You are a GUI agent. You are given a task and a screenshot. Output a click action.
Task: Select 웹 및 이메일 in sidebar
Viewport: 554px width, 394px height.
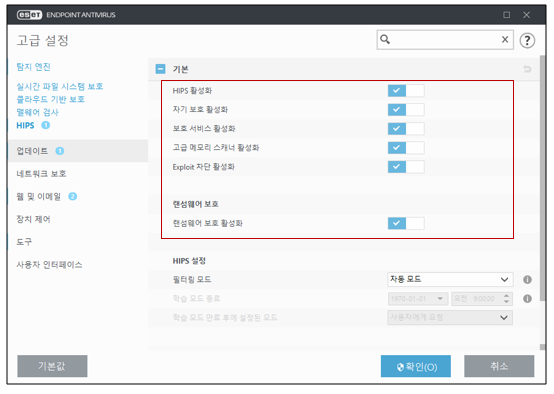39,196
